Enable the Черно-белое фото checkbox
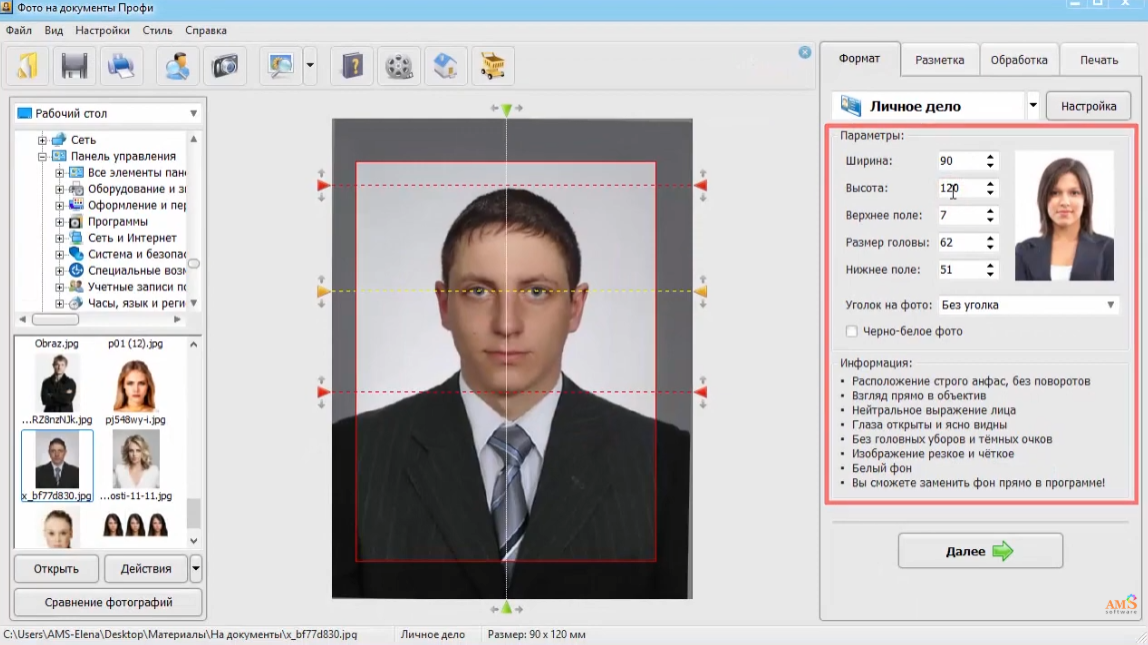The height and width of the screenshot is (645, 1148). [851, 332]
